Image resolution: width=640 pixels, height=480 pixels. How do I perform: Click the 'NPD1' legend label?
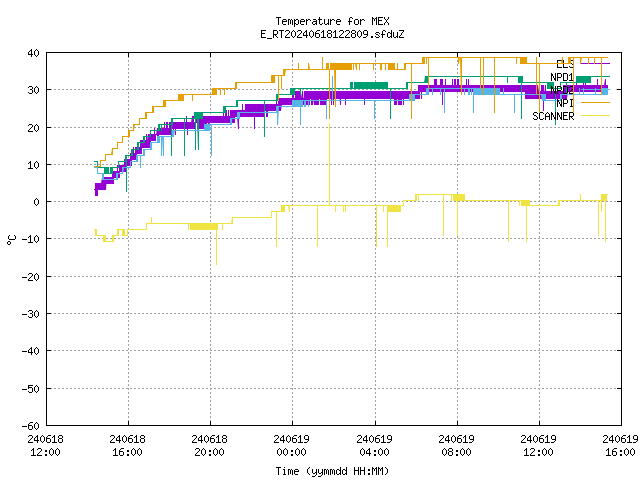562,77
